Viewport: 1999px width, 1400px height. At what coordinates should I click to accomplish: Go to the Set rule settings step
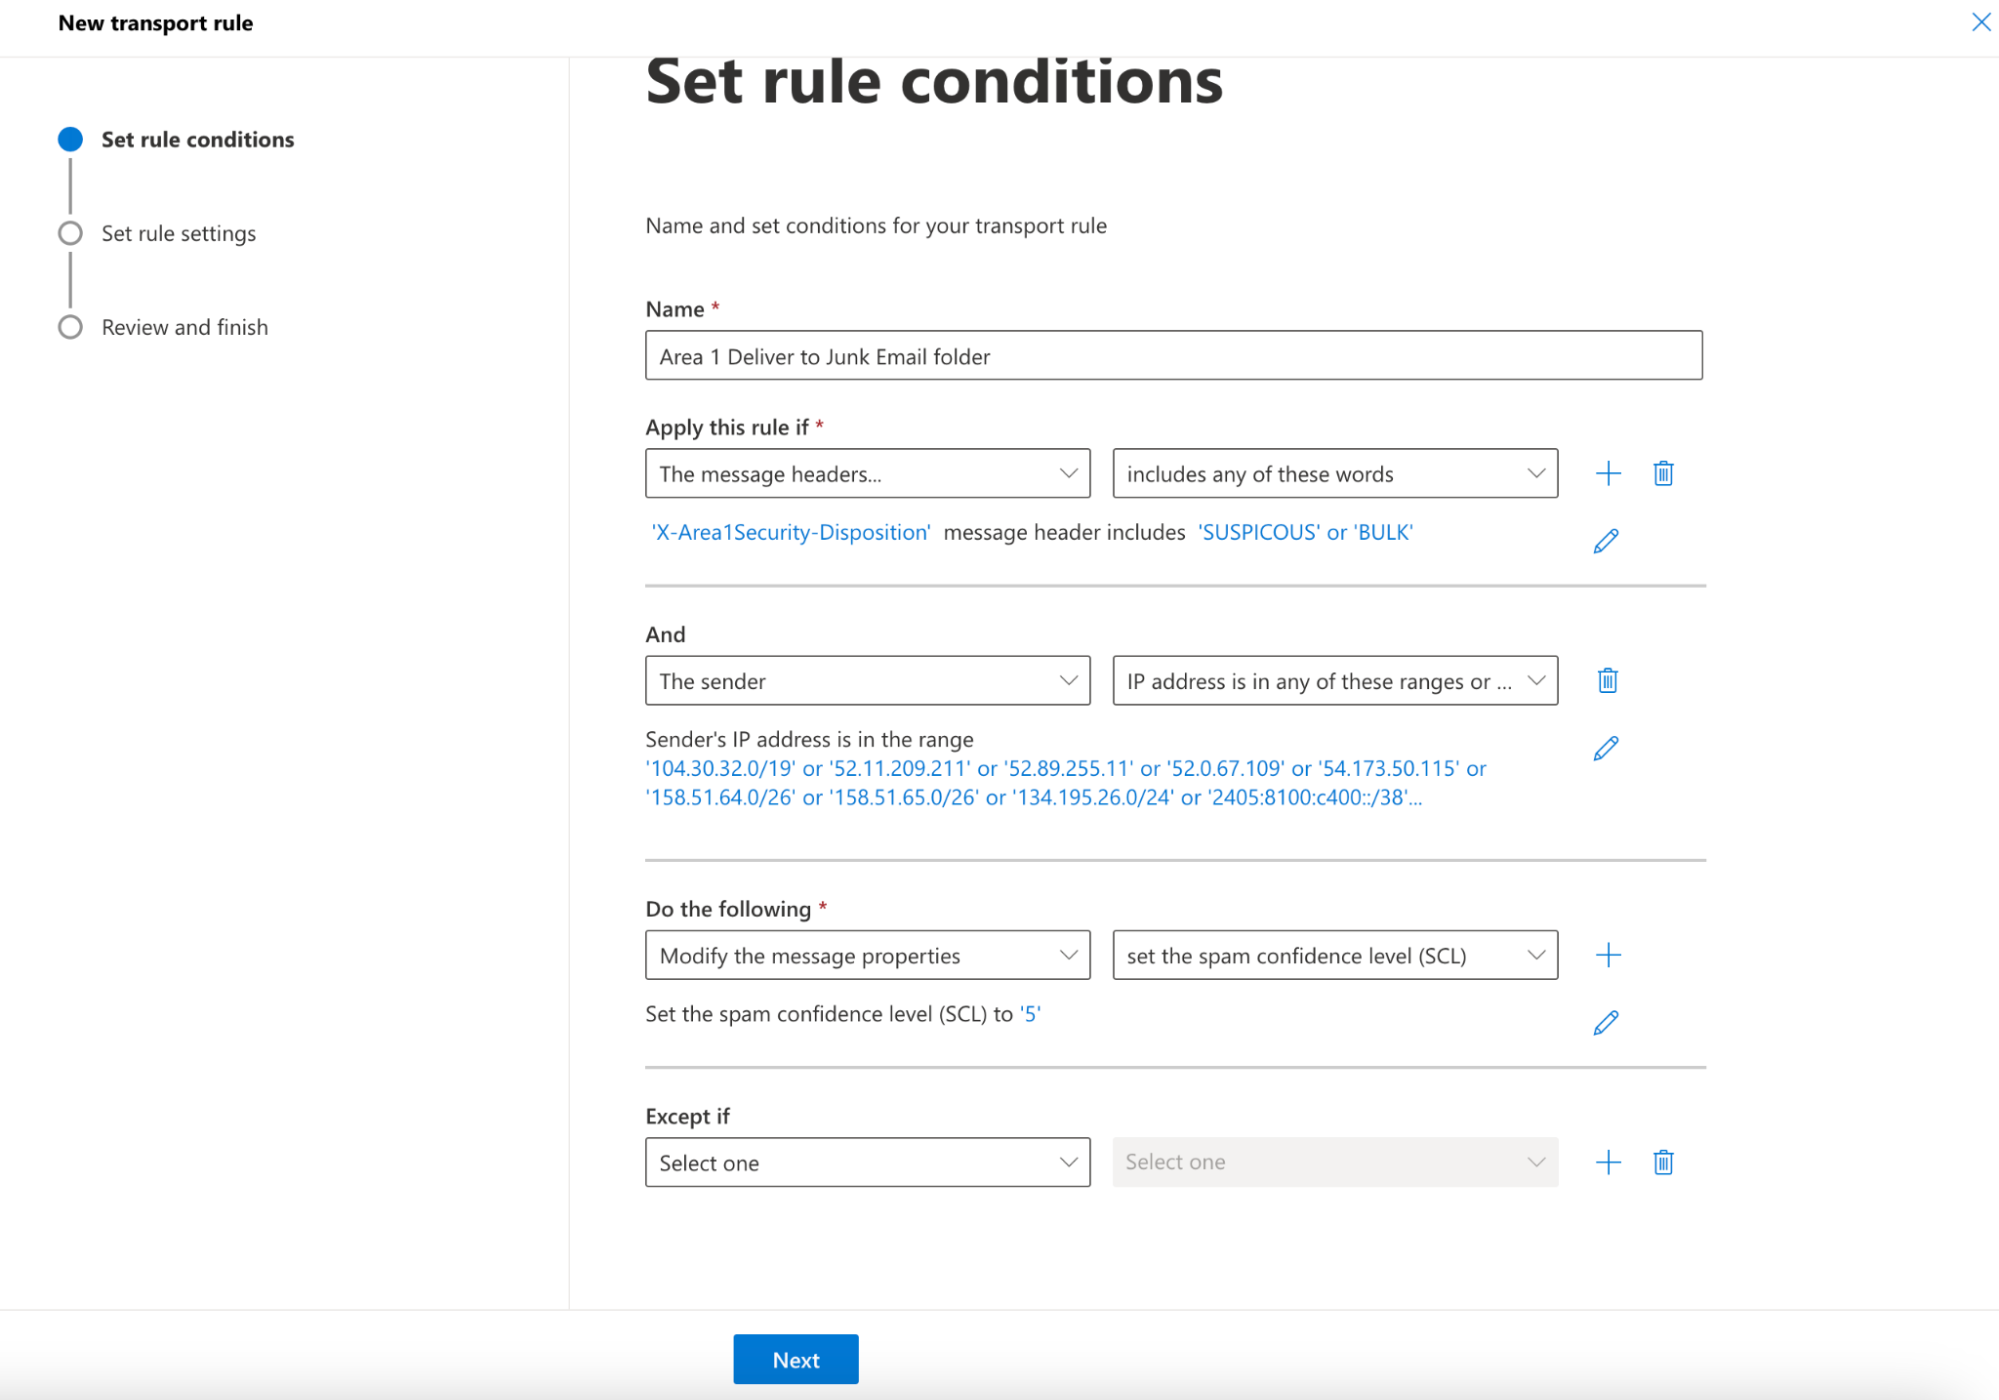click(x=177, y=233)
